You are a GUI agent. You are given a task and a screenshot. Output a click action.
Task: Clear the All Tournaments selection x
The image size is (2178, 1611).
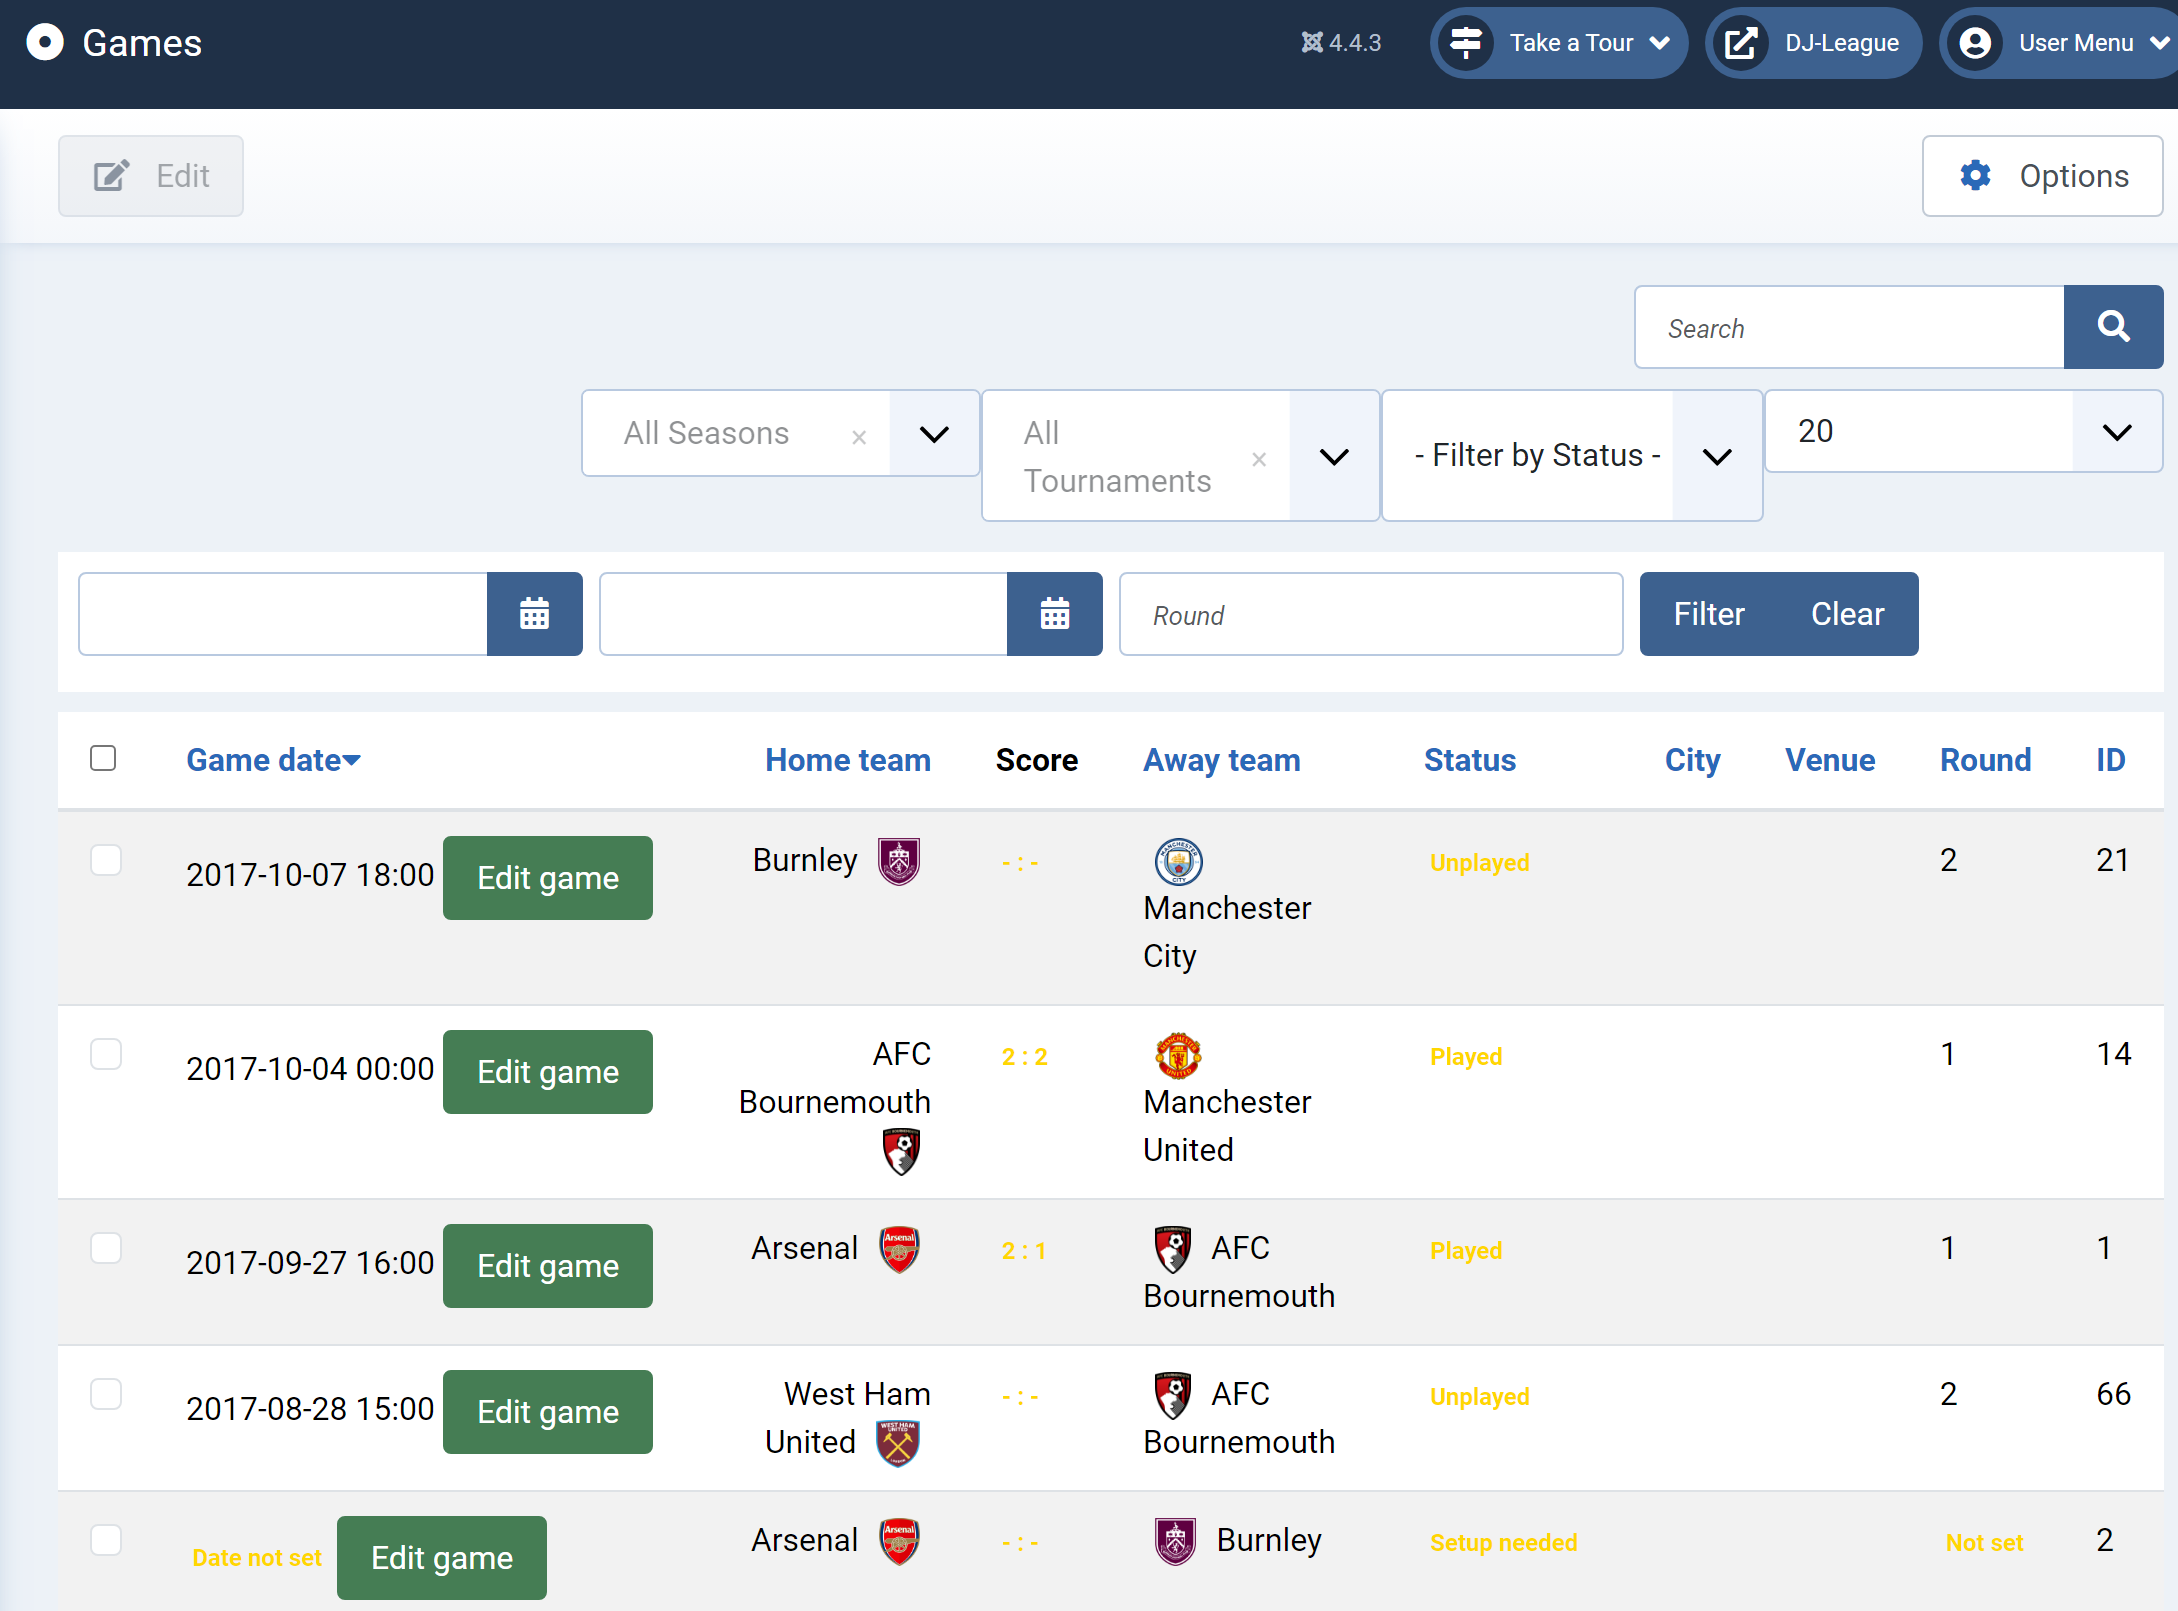click(1259, 459)
